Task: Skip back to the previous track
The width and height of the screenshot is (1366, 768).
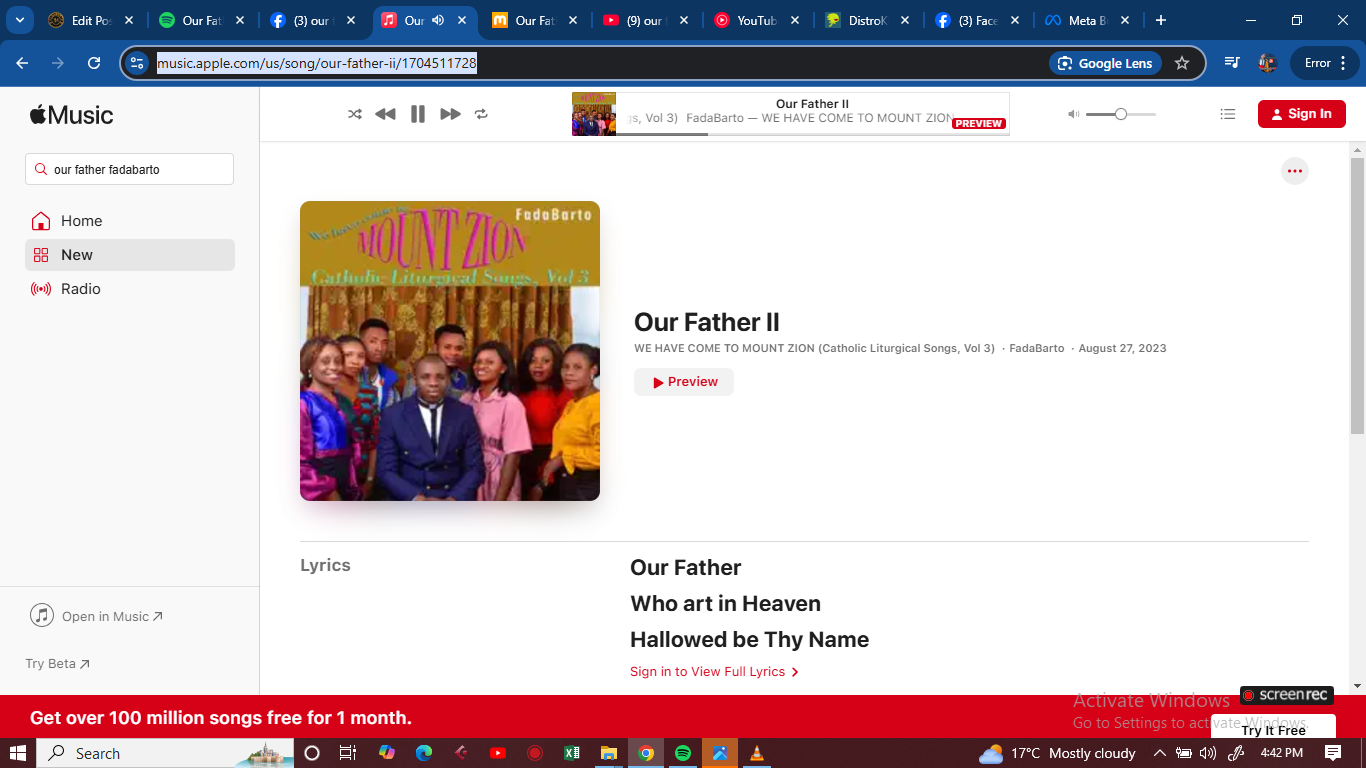Action: (x=385, y=114)
